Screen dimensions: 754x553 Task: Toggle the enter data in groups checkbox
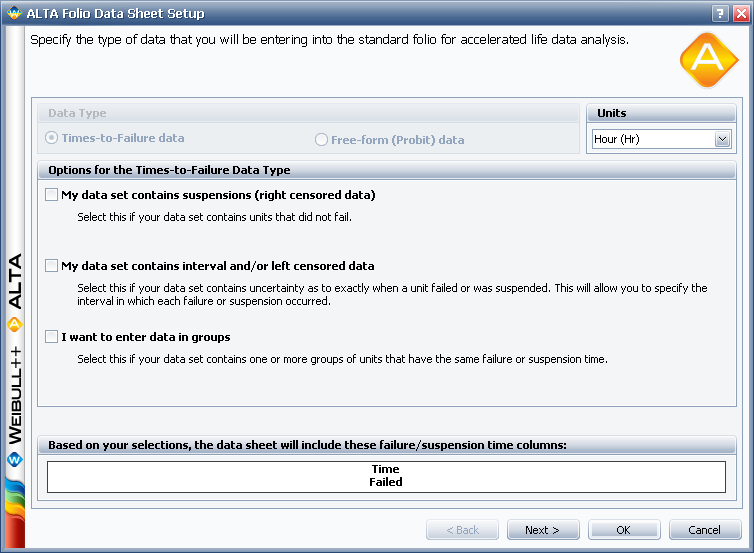point(52,337)
